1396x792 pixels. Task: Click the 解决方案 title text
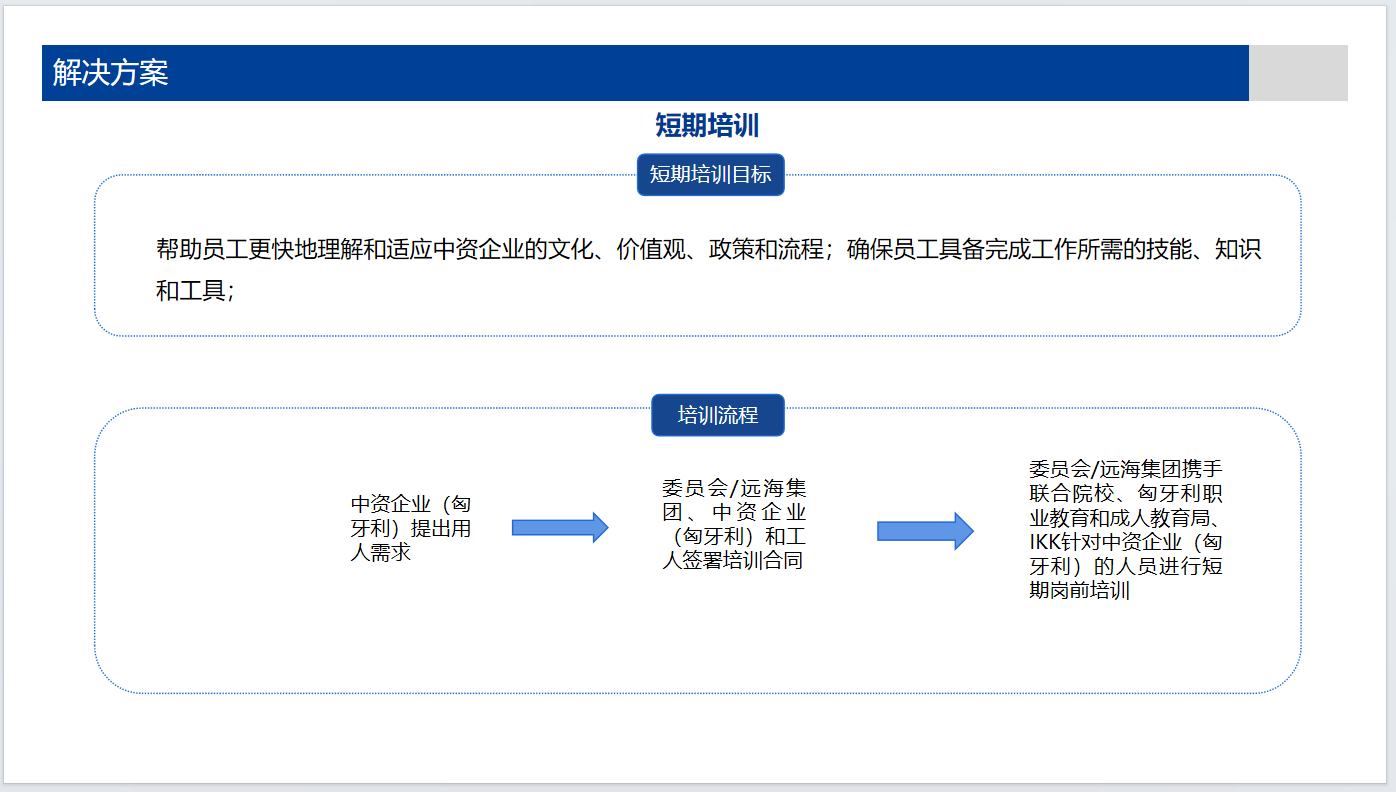(110, 73)
